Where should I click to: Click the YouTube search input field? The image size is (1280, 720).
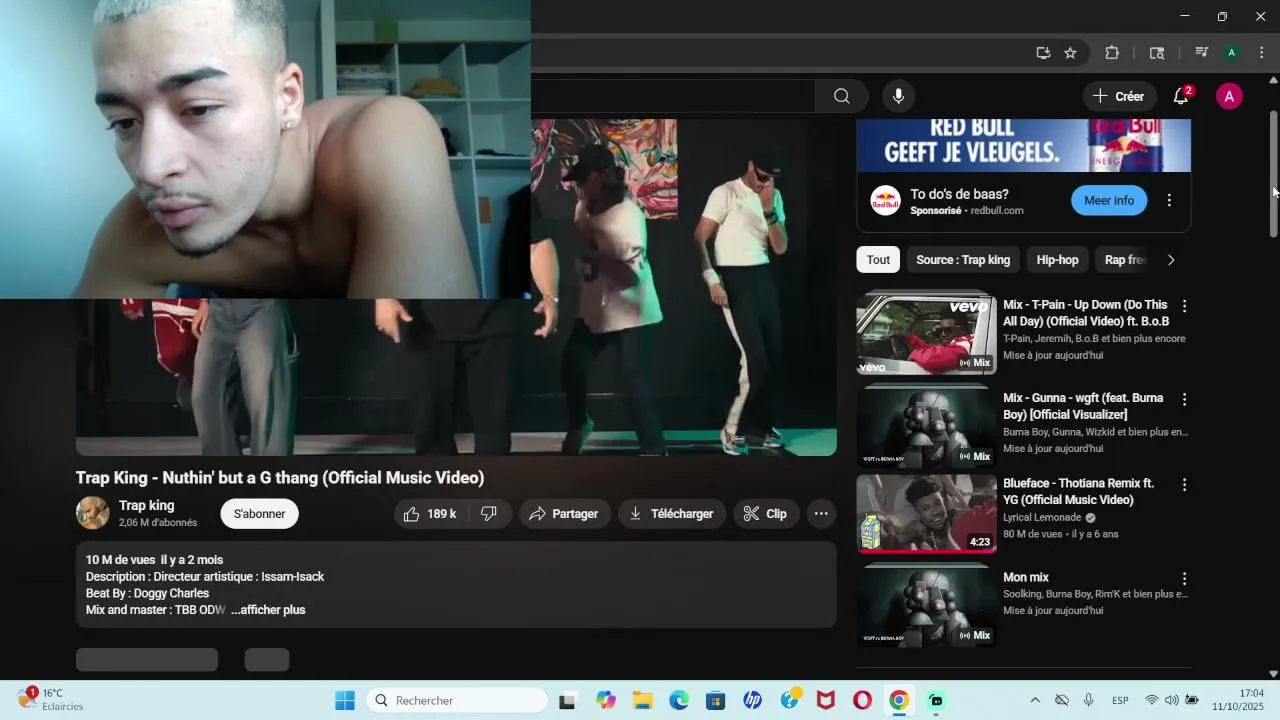tap(673, 96)
